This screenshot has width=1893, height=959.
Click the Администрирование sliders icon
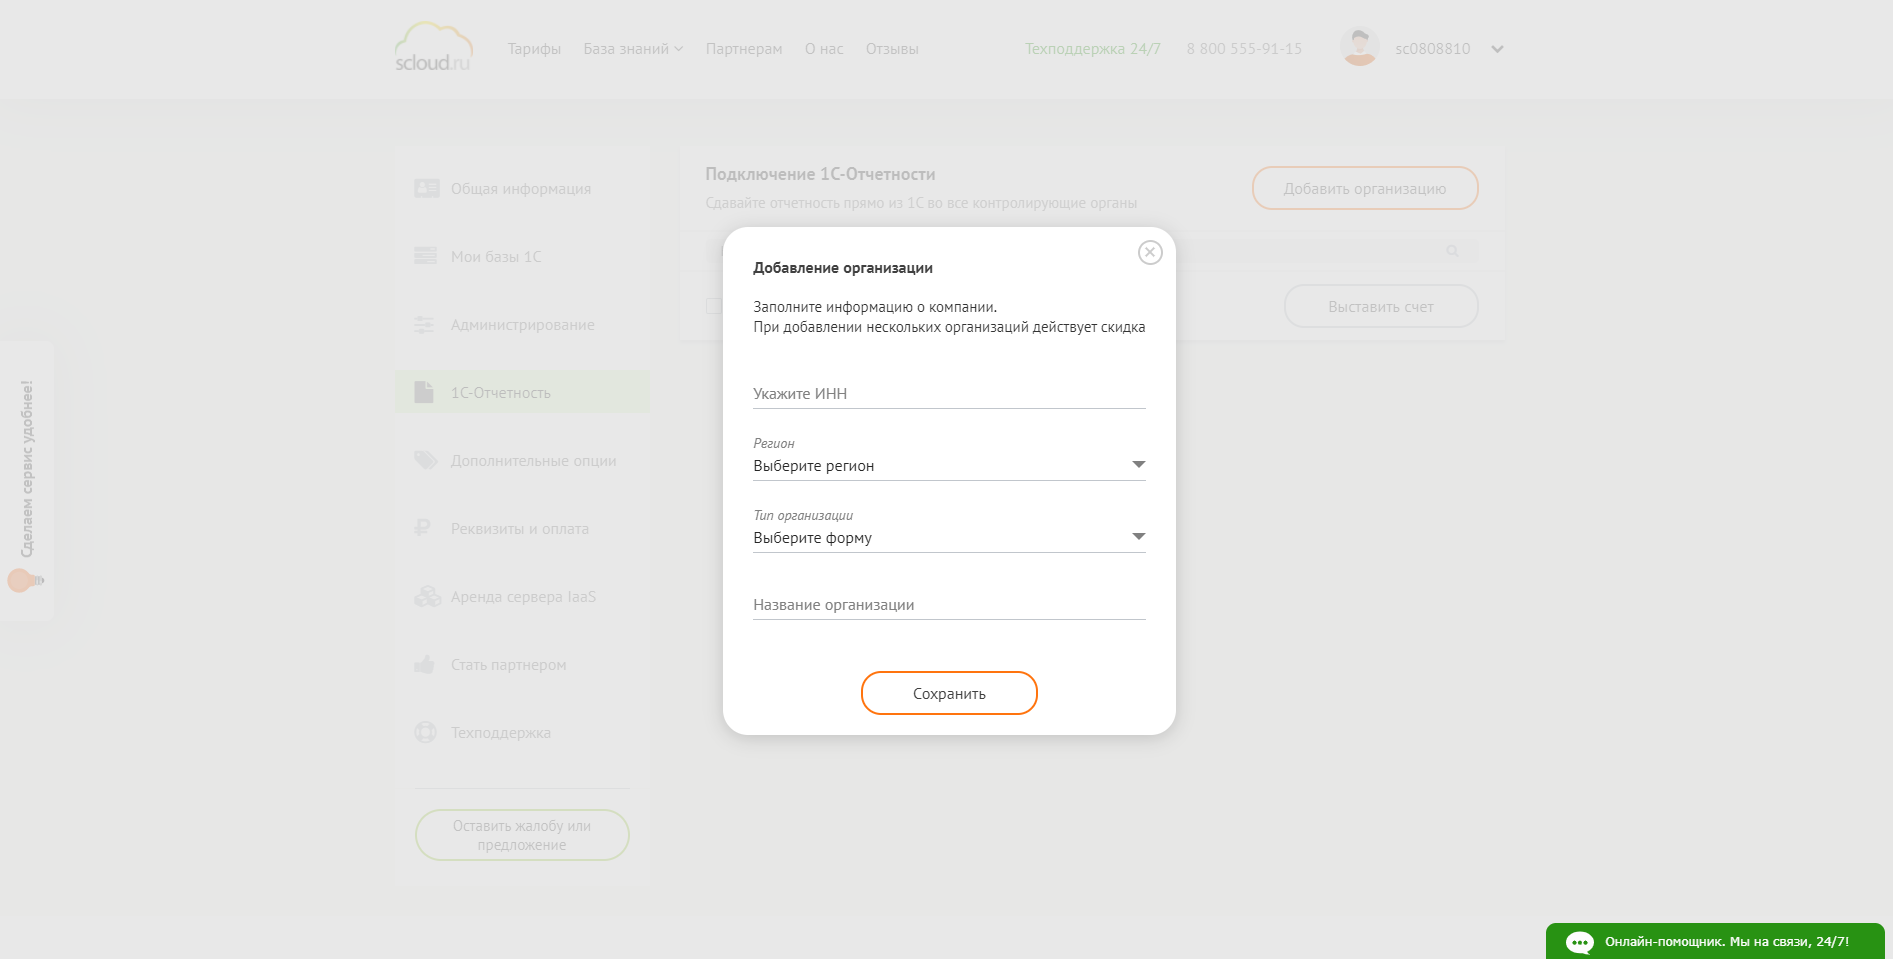point(425,324)
